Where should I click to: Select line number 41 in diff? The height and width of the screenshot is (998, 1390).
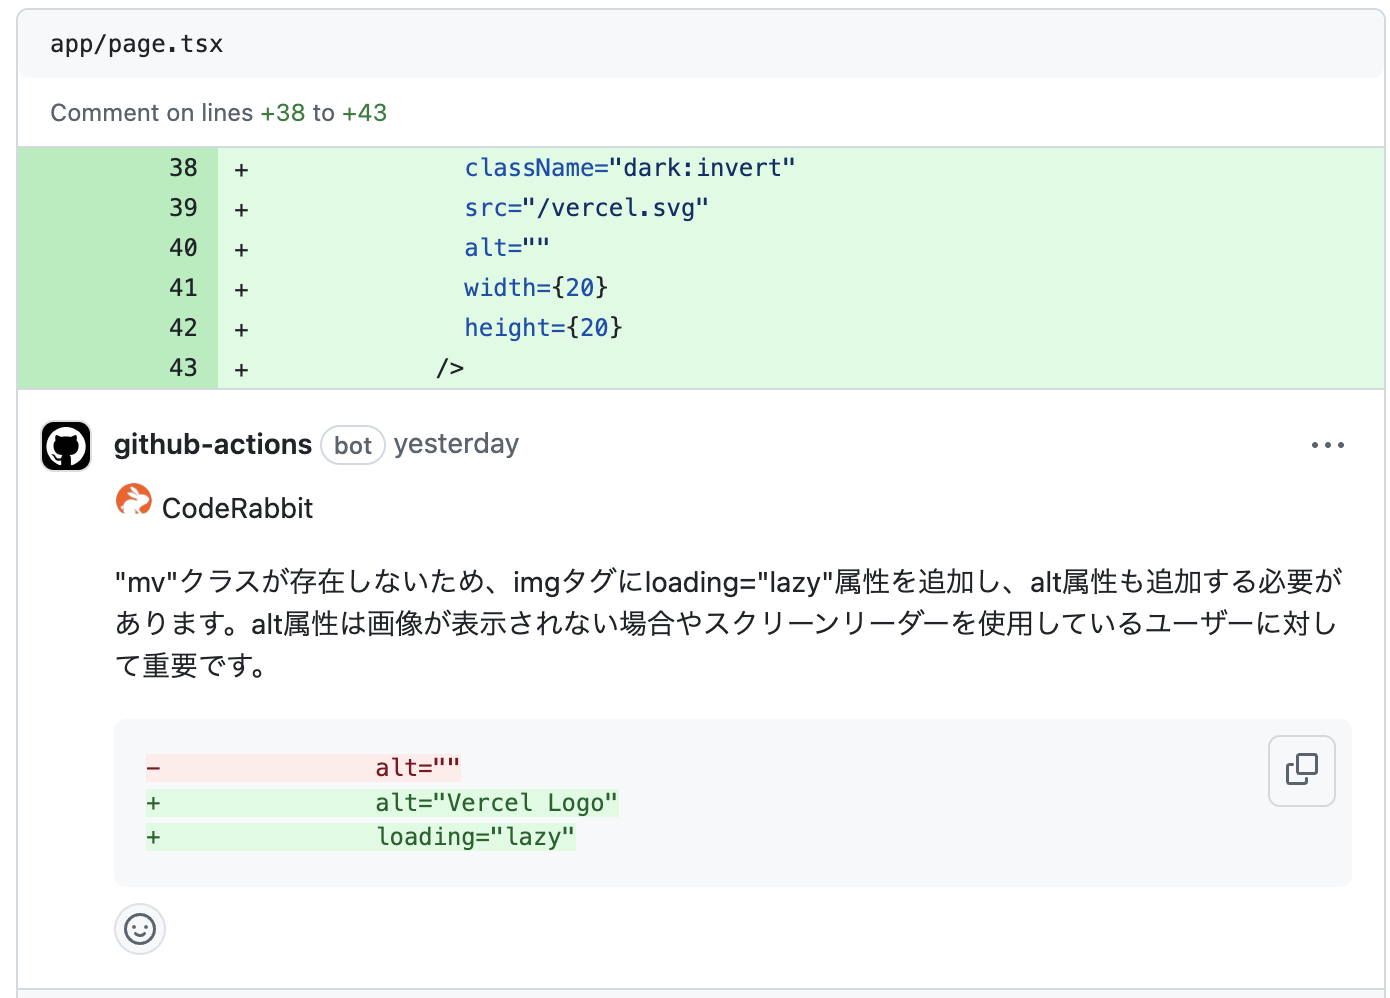pyautogui.click(x=183, y=287)
